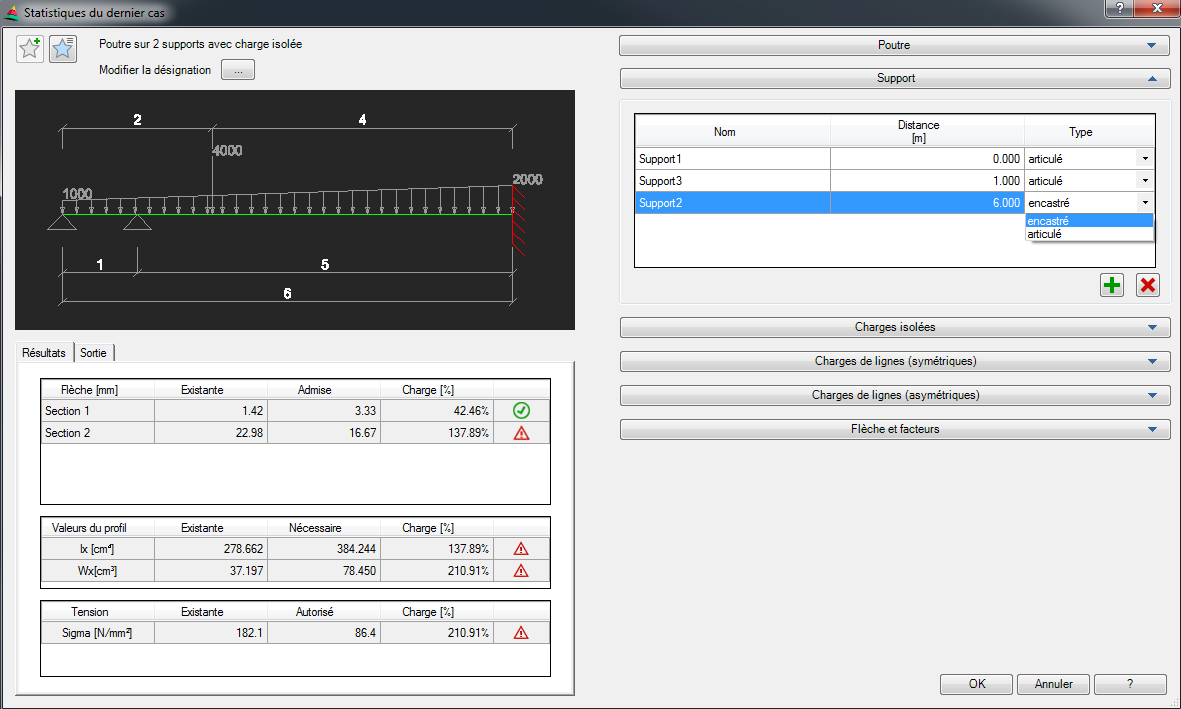Expand Charges de lignes (asymétriques) panel
1181x709 pixels.
(894, 395)
